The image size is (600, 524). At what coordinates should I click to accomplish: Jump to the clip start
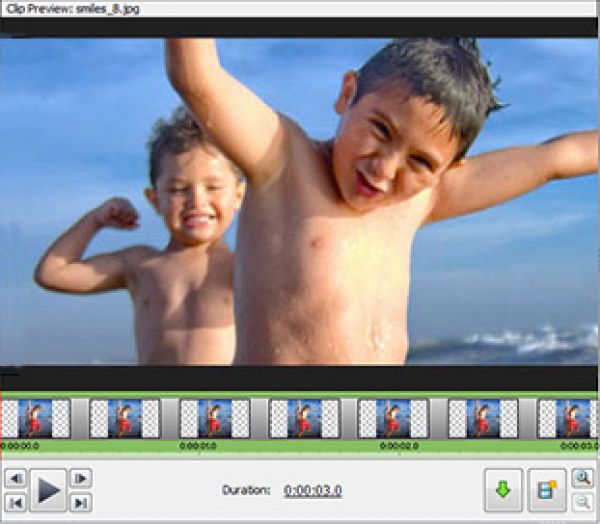pyautogui.click(x=15, y=502)
